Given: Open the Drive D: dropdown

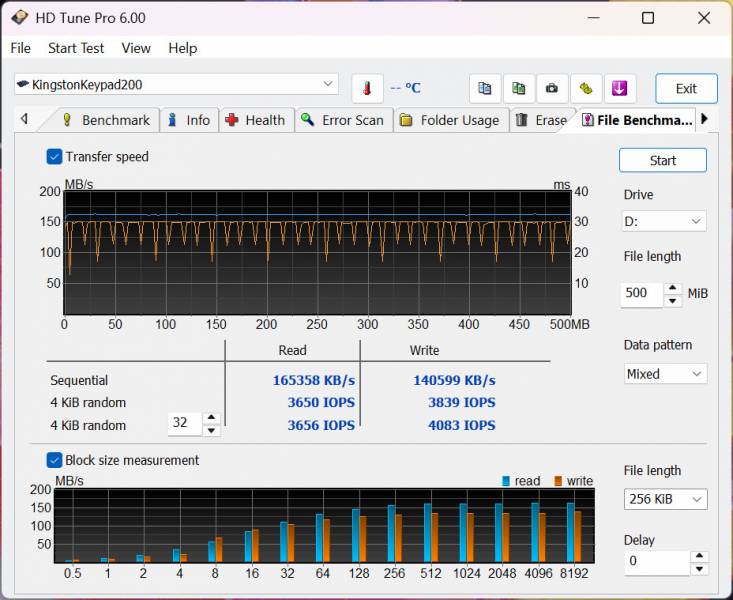Looking at the screenshot, I should click(664, 221).
